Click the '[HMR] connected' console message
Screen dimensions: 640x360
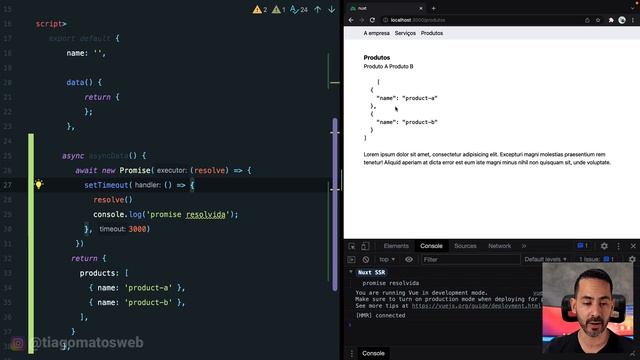pyautogui.click(x=380, y=316)
